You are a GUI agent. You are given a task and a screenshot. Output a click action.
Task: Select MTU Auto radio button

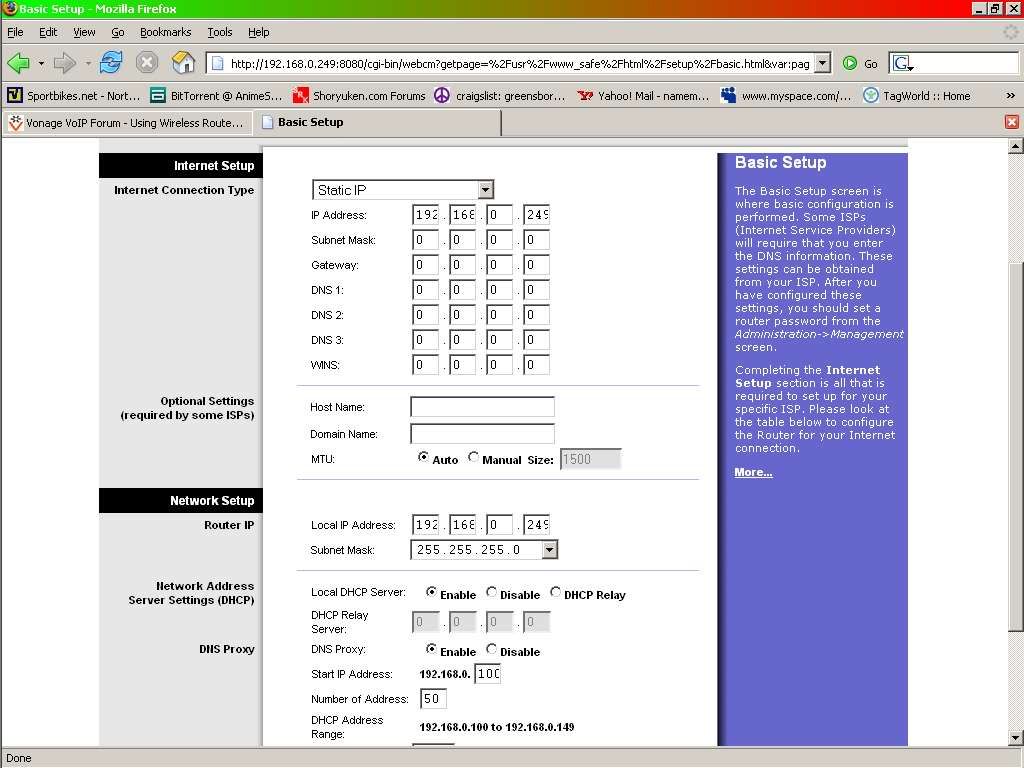point(423,457)
